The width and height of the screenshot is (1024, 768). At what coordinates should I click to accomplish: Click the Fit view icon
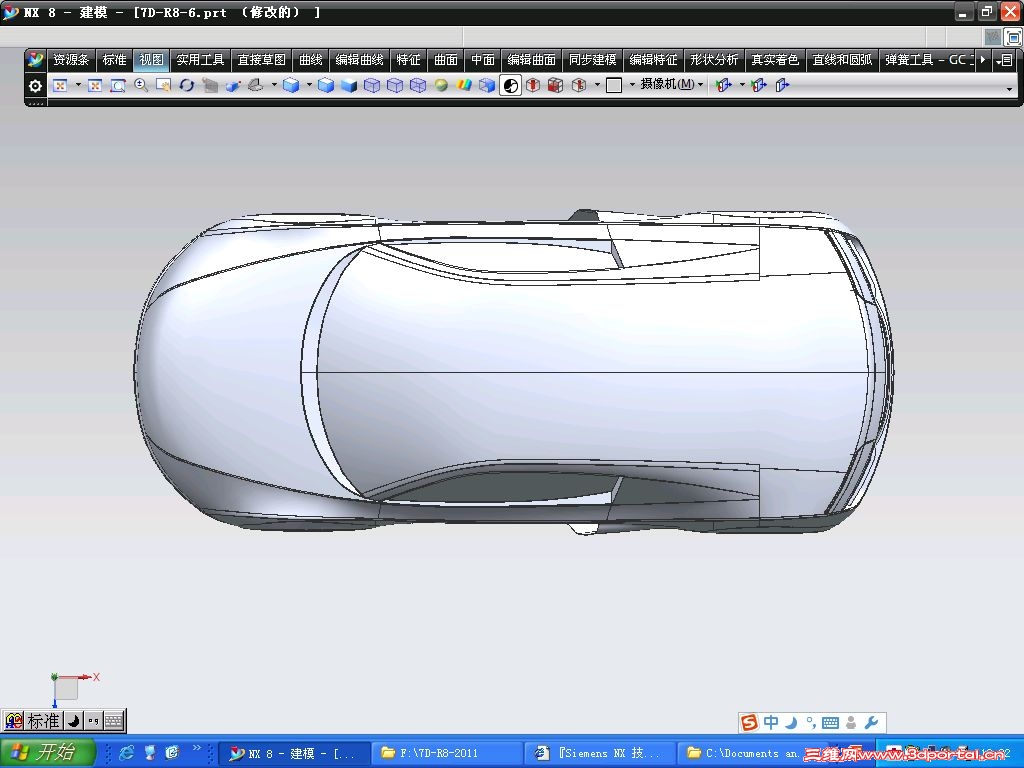click(60, 86)
